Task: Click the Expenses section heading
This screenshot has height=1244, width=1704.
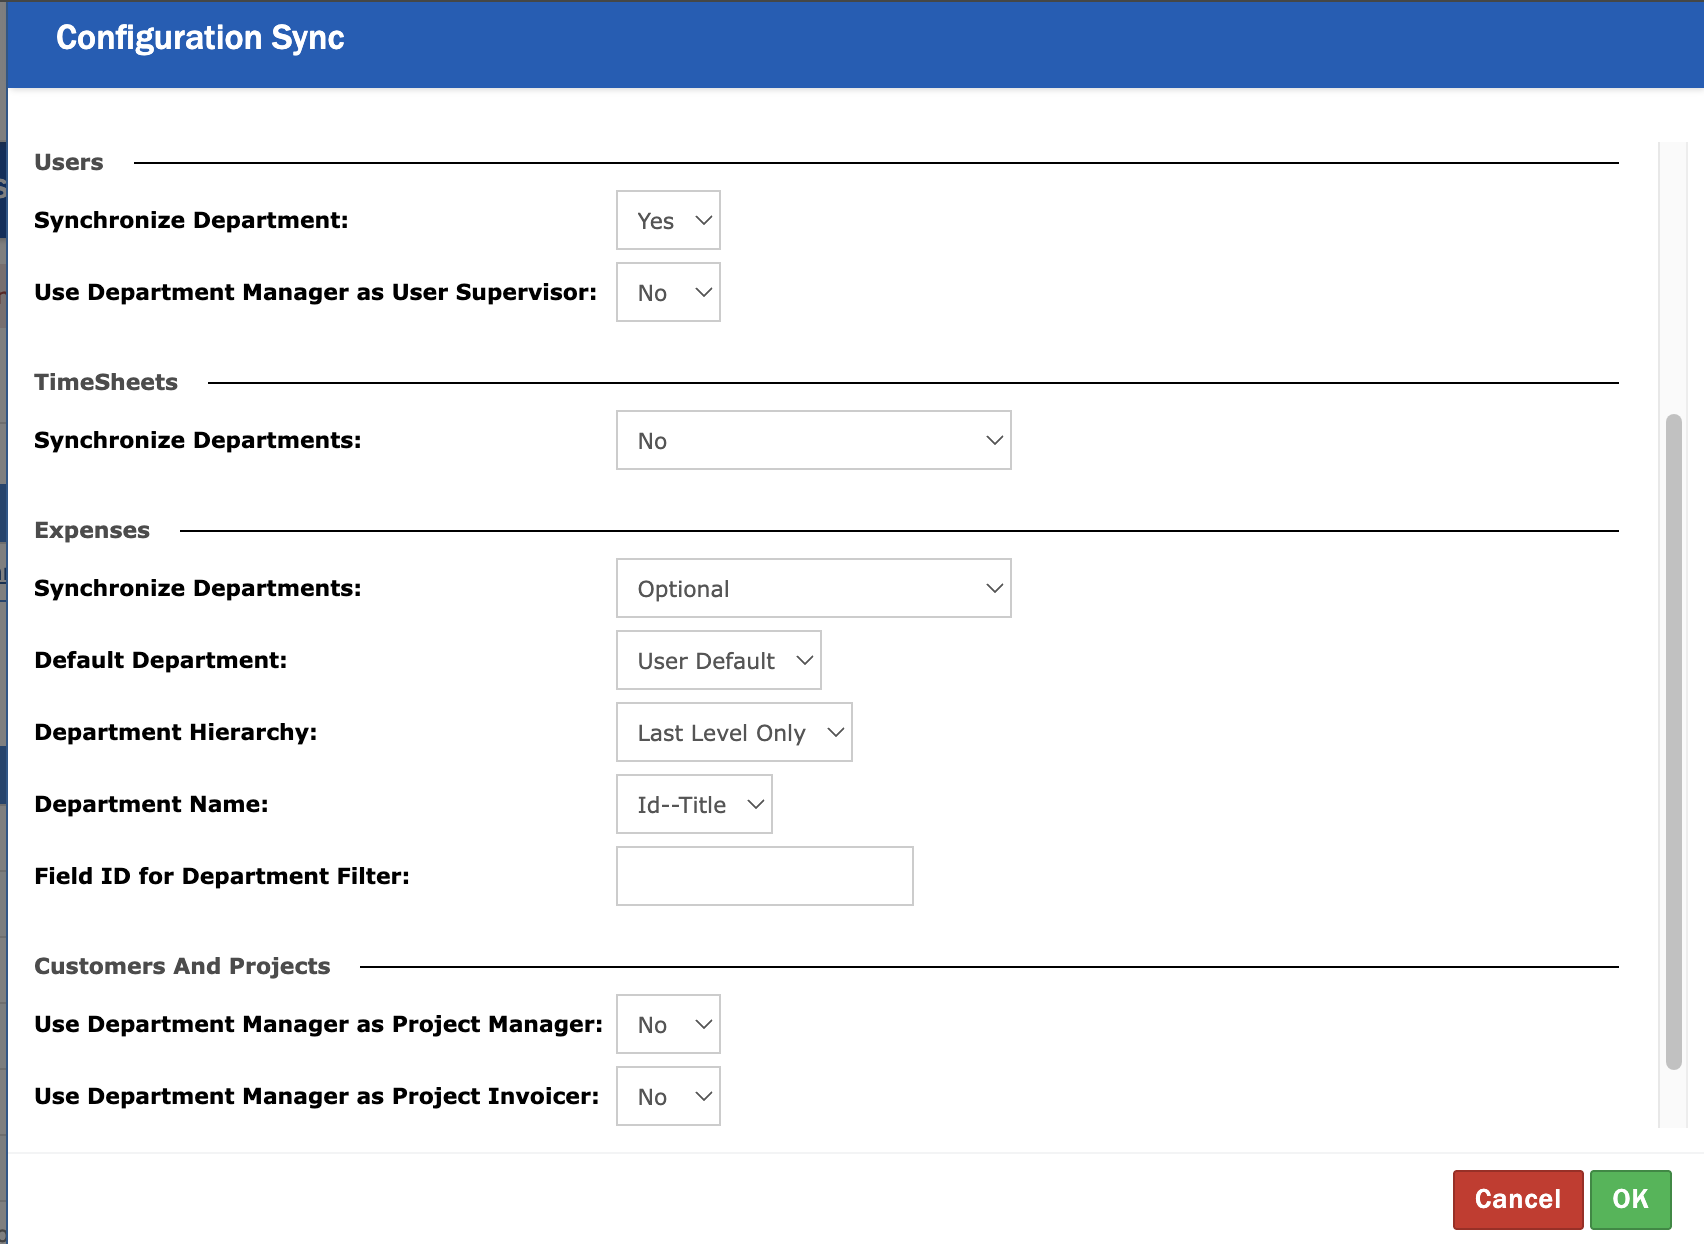Action: pyautogui.click(x=92, y=530)
